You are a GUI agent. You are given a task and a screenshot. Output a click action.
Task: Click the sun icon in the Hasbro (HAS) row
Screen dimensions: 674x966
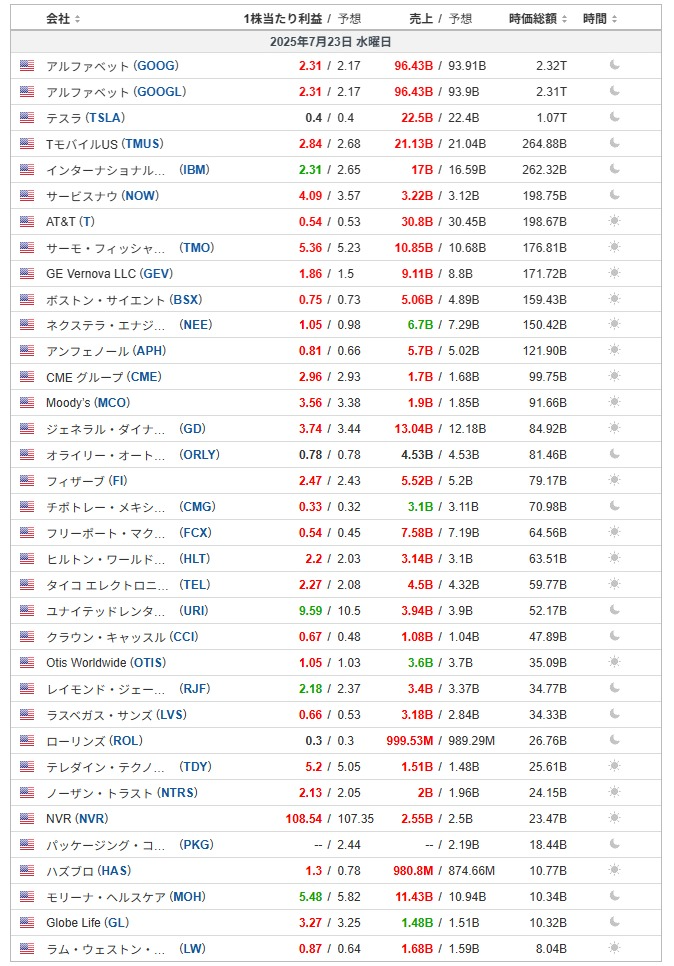point(614,871)
